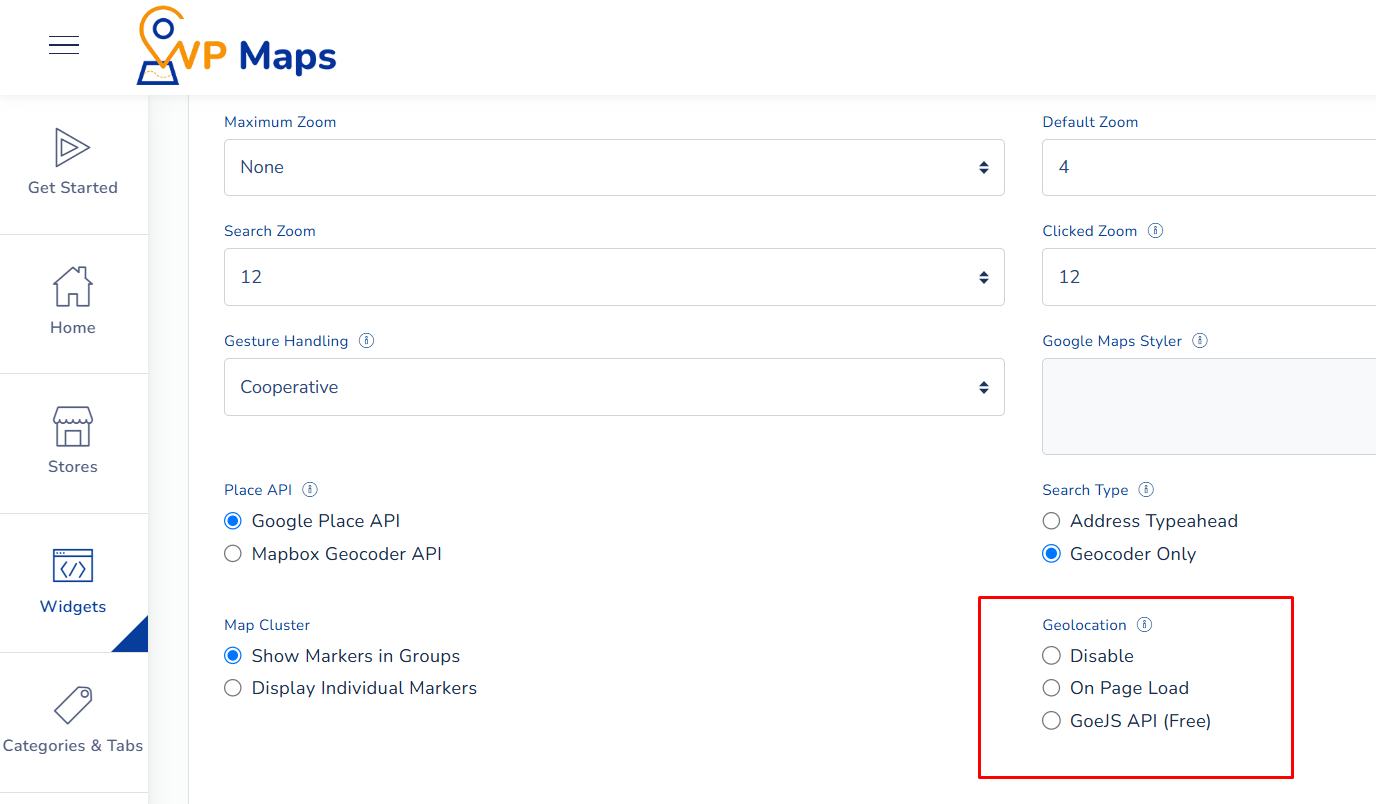1376x804 pixels.
Task: Click the Clicked Zoom info icon
Action: pyautogui.click(x=1155, y=230)
